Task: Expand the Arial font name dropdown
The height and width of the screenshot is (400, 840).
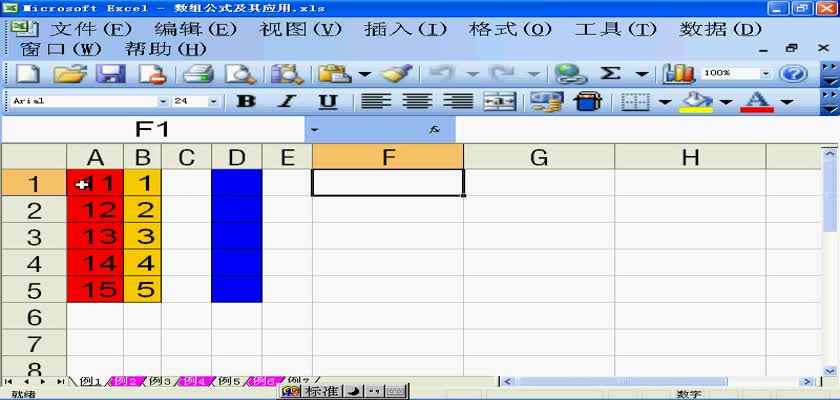Action: coord(163,101)
